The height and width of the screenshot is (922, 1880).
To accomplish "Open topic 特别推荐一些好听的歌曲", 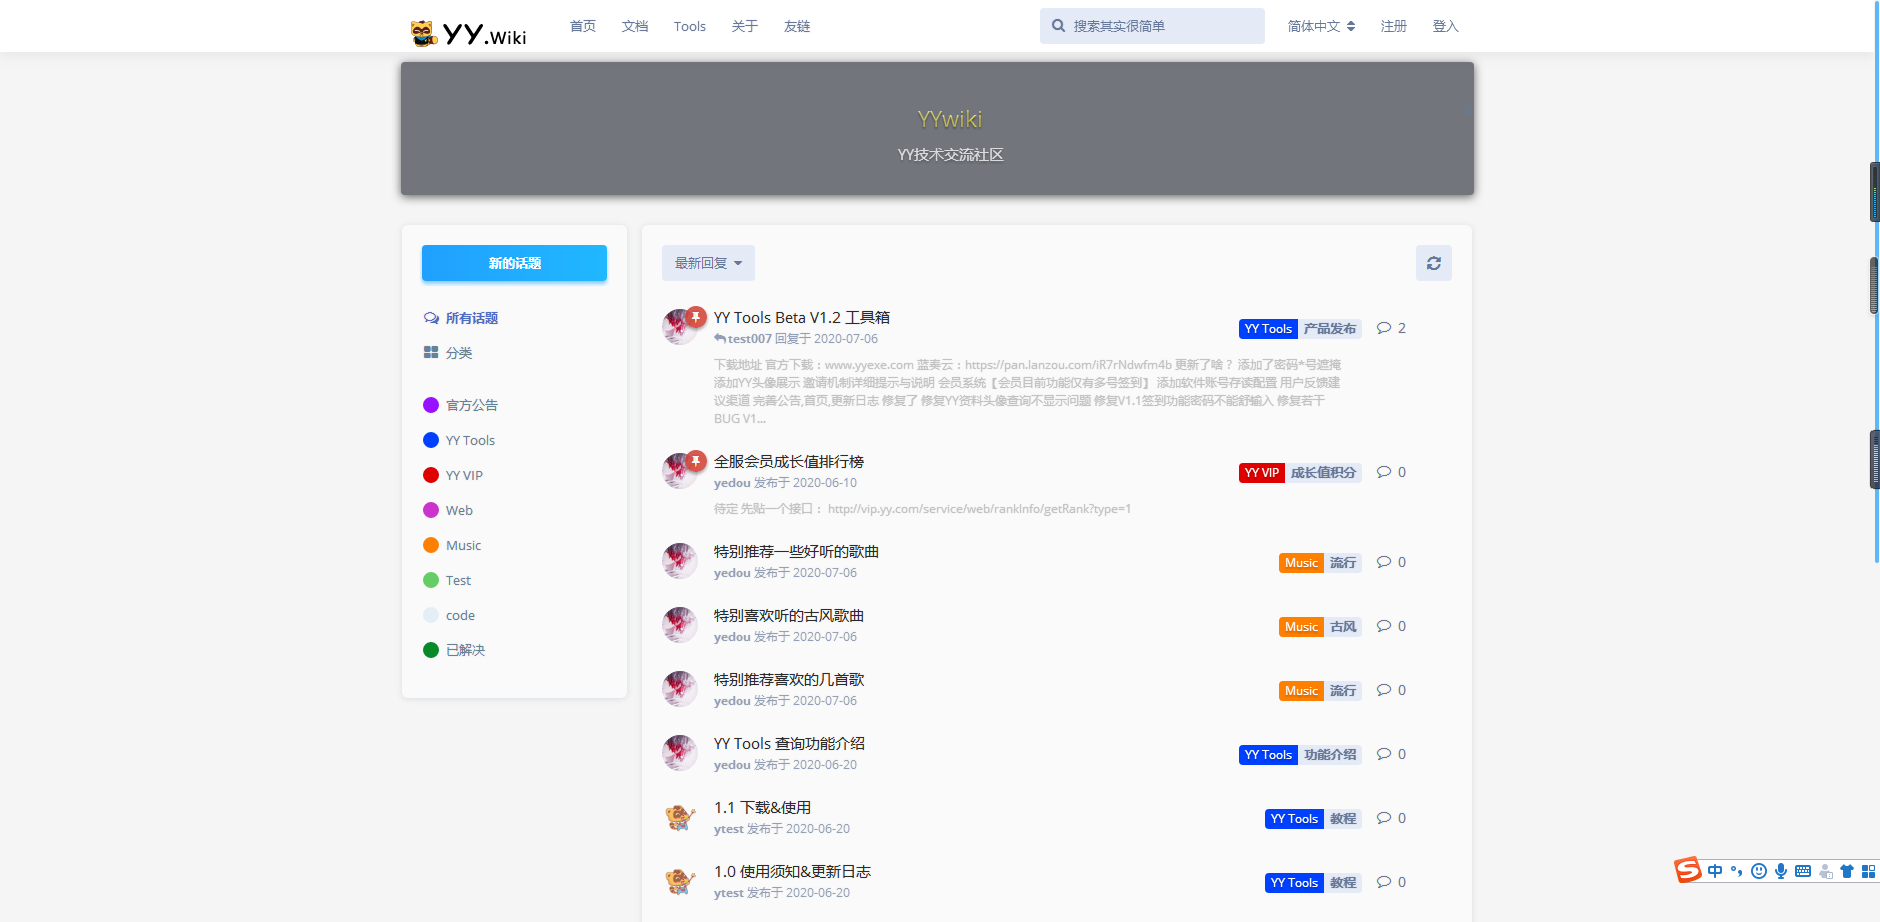I will (x=796, y=551).
